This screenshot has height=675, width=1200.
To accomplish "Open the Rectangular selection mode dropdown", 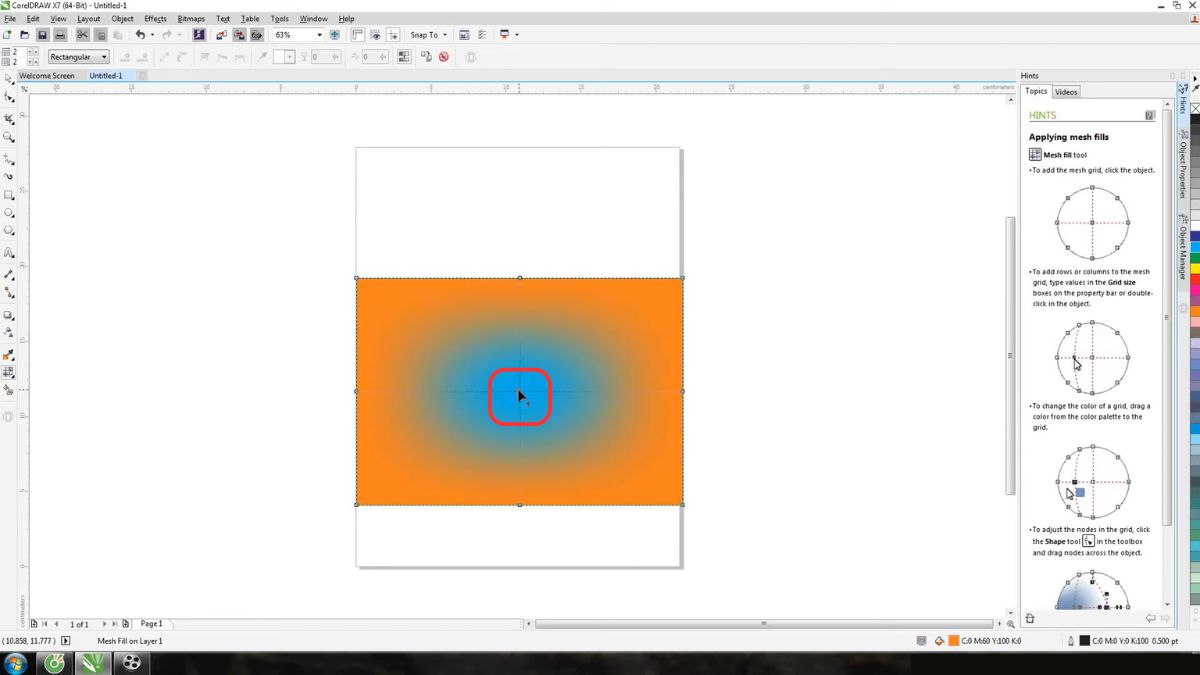I will pos(78,57).
